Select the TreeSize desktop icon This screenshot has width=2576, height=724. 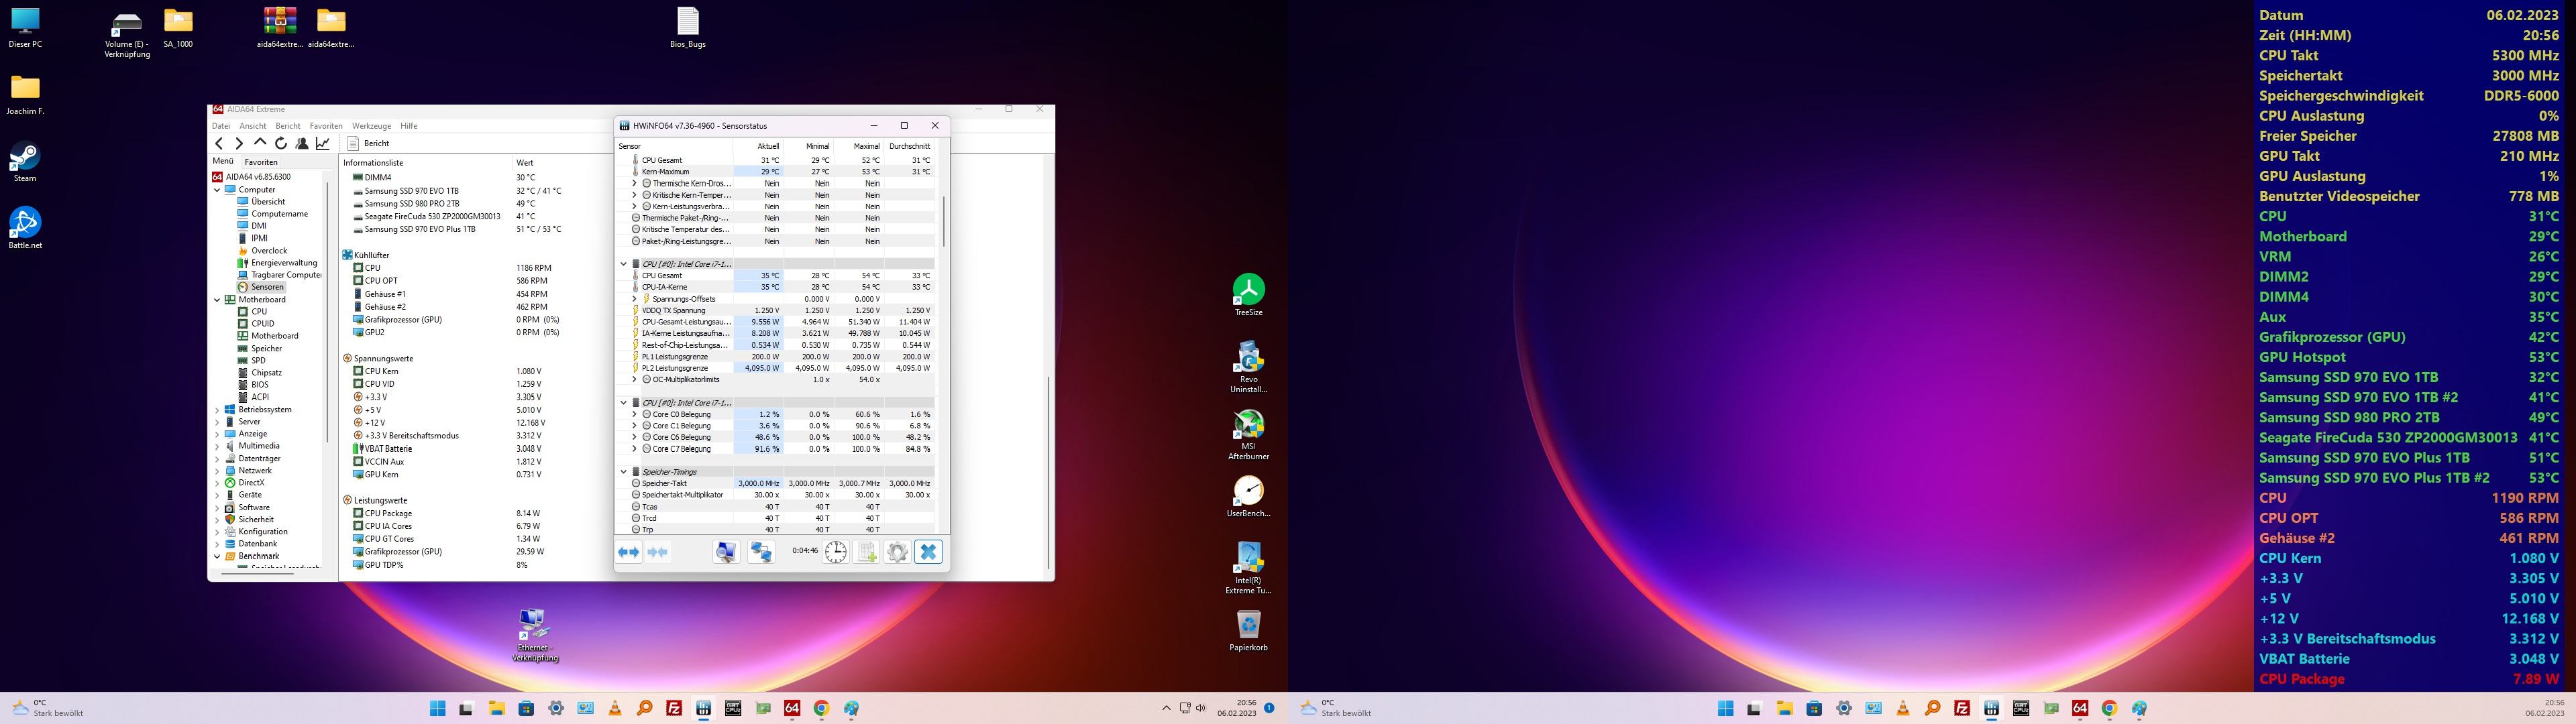coord(1248,295)
